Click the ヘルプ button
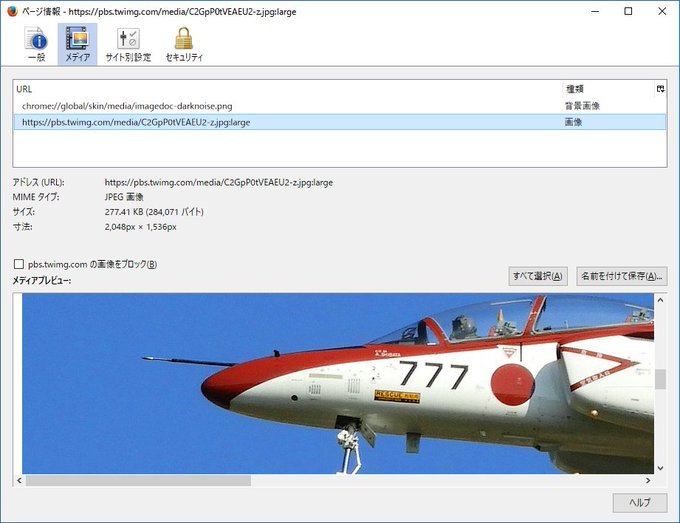This screenshot has width=680, height=523. pos(640,503)
